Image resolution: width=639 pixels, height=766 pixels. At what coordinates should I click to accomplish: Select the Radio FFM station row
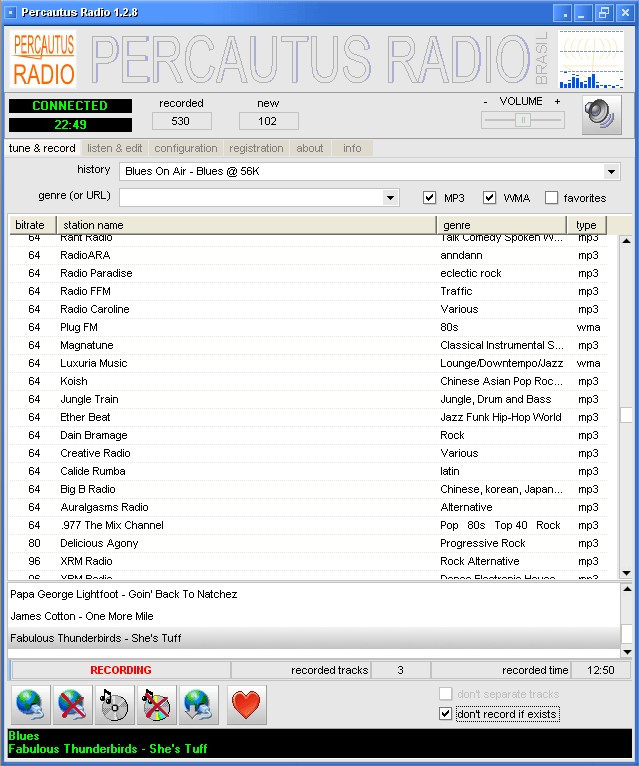(309, 291)
